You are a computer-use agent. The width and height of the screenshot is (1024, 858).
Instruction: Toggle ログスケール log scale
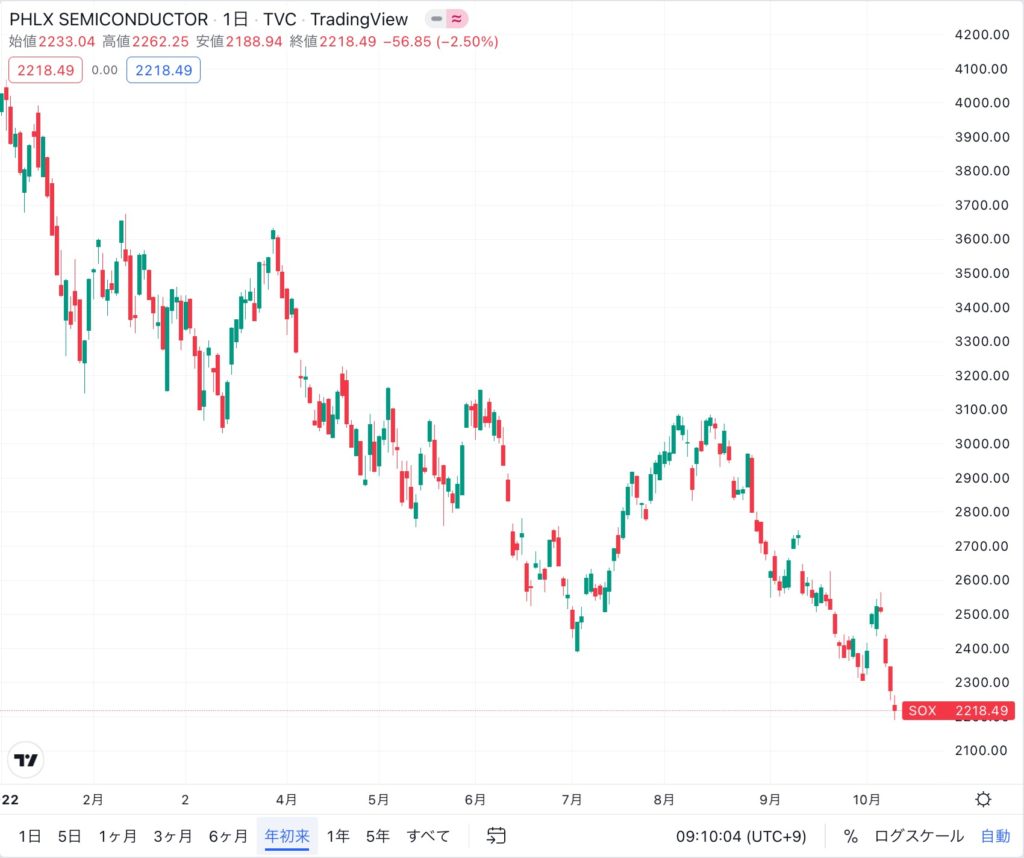click(x=919, y=836)
